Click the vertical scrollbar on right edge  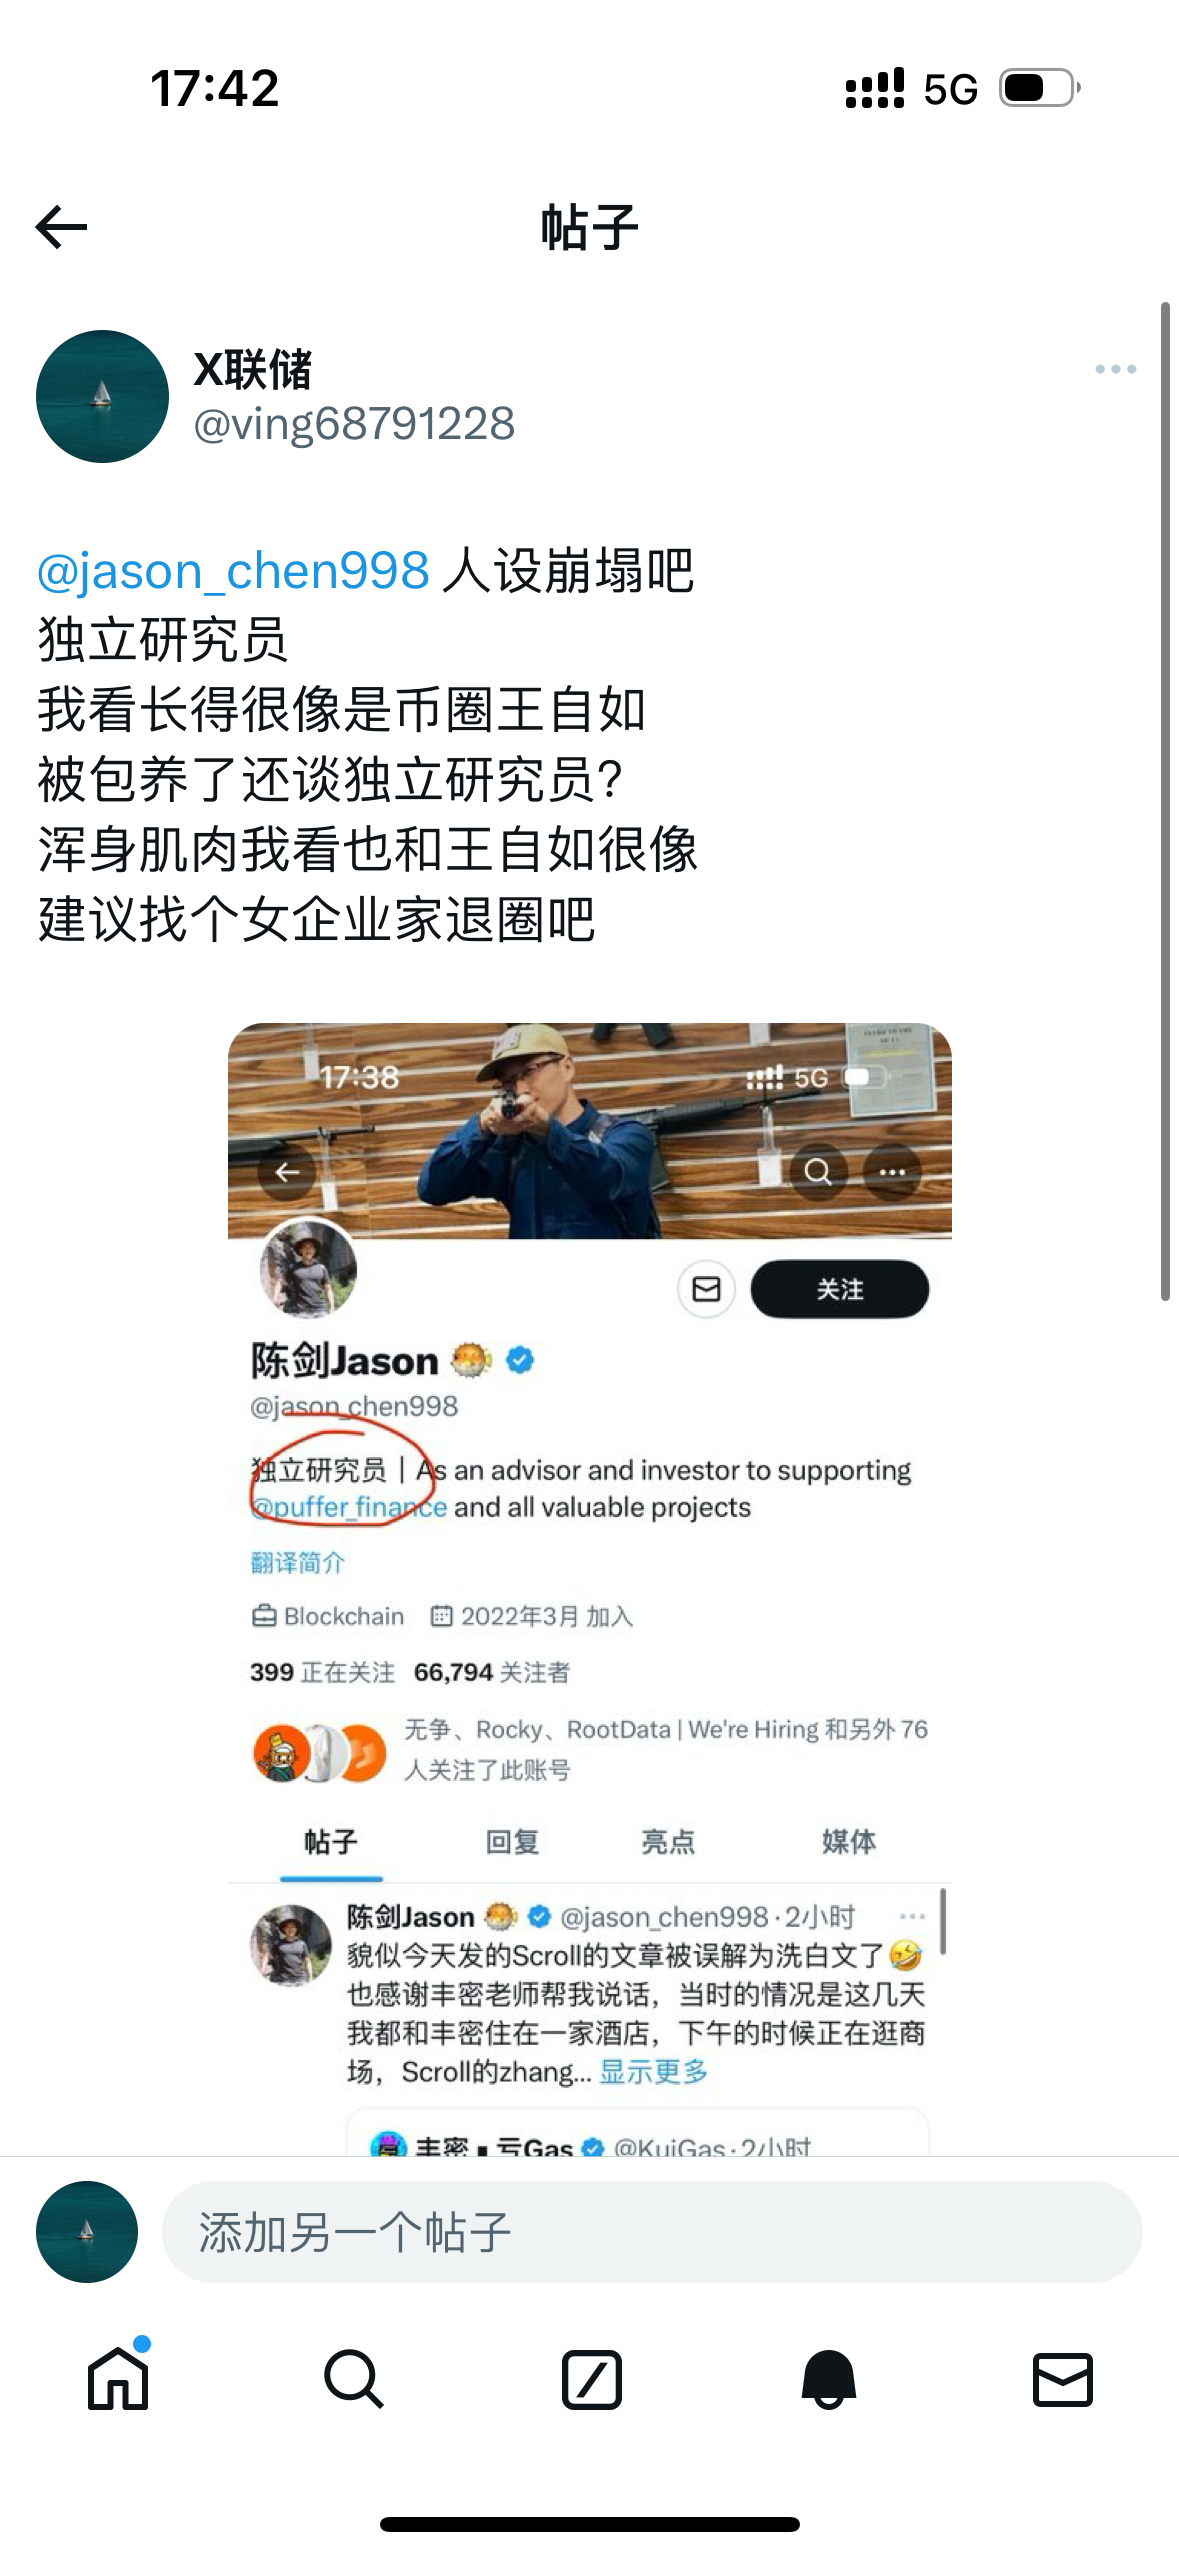click(1165, 800)
